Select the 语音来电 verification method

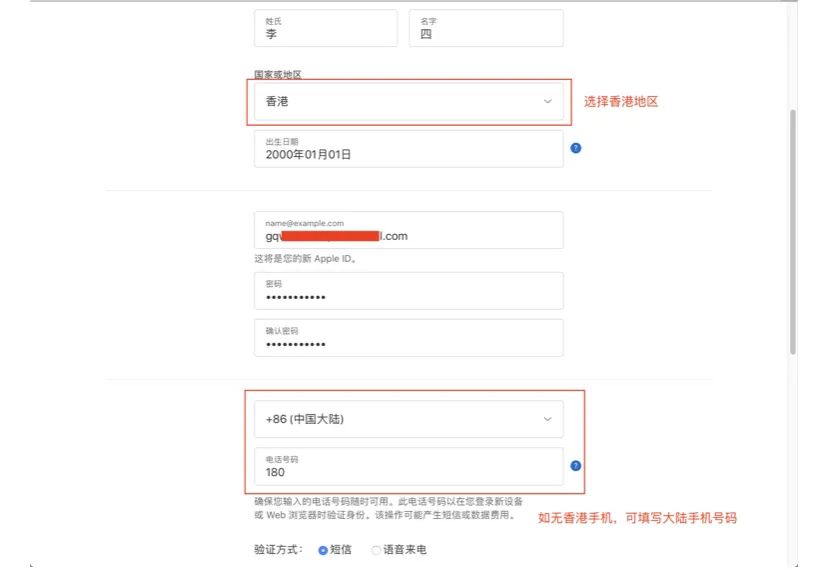[377, 548]
